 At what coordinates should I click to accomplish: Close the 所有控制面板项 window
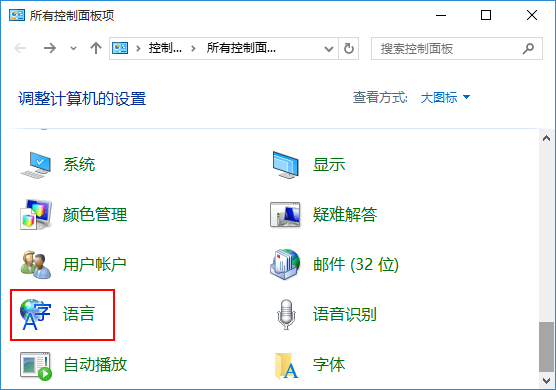click(532, 16)
